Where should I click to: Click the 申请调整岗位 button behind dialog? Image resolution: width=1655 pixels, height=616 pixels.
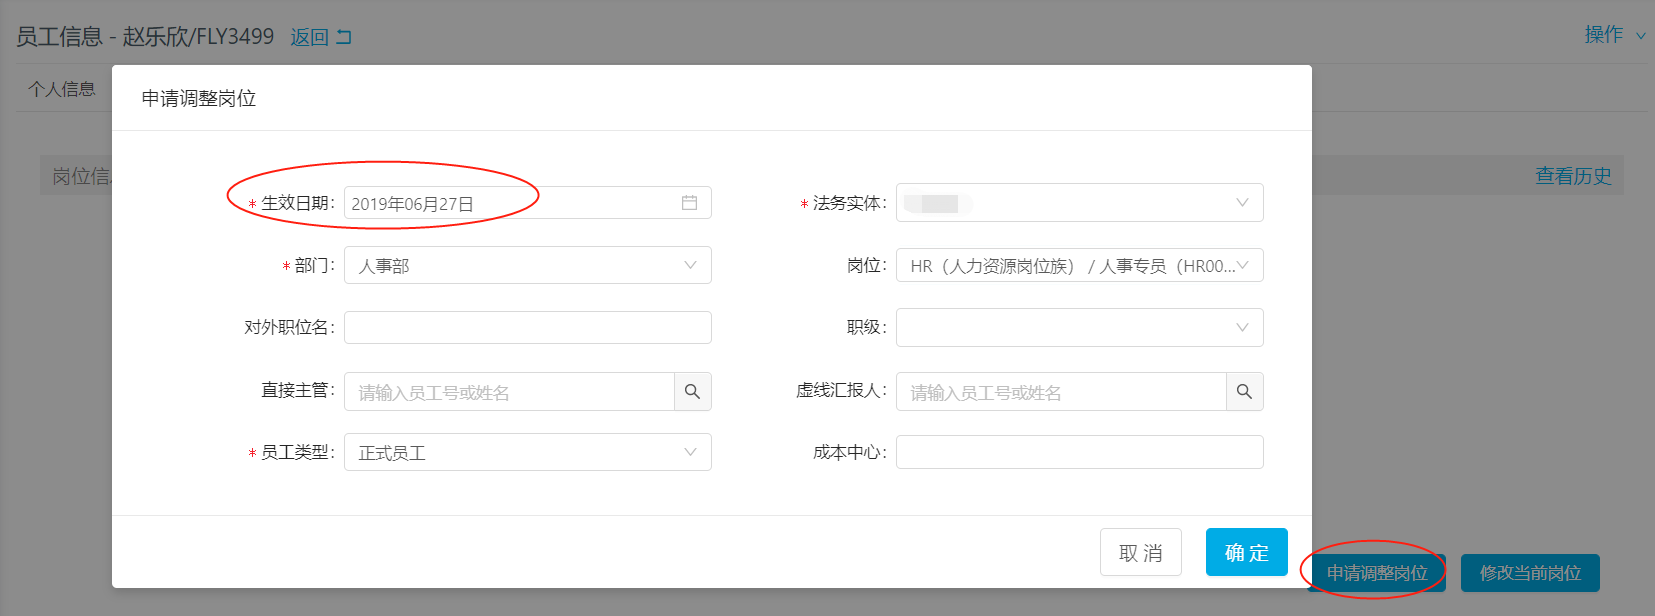tap(1377, 573)
